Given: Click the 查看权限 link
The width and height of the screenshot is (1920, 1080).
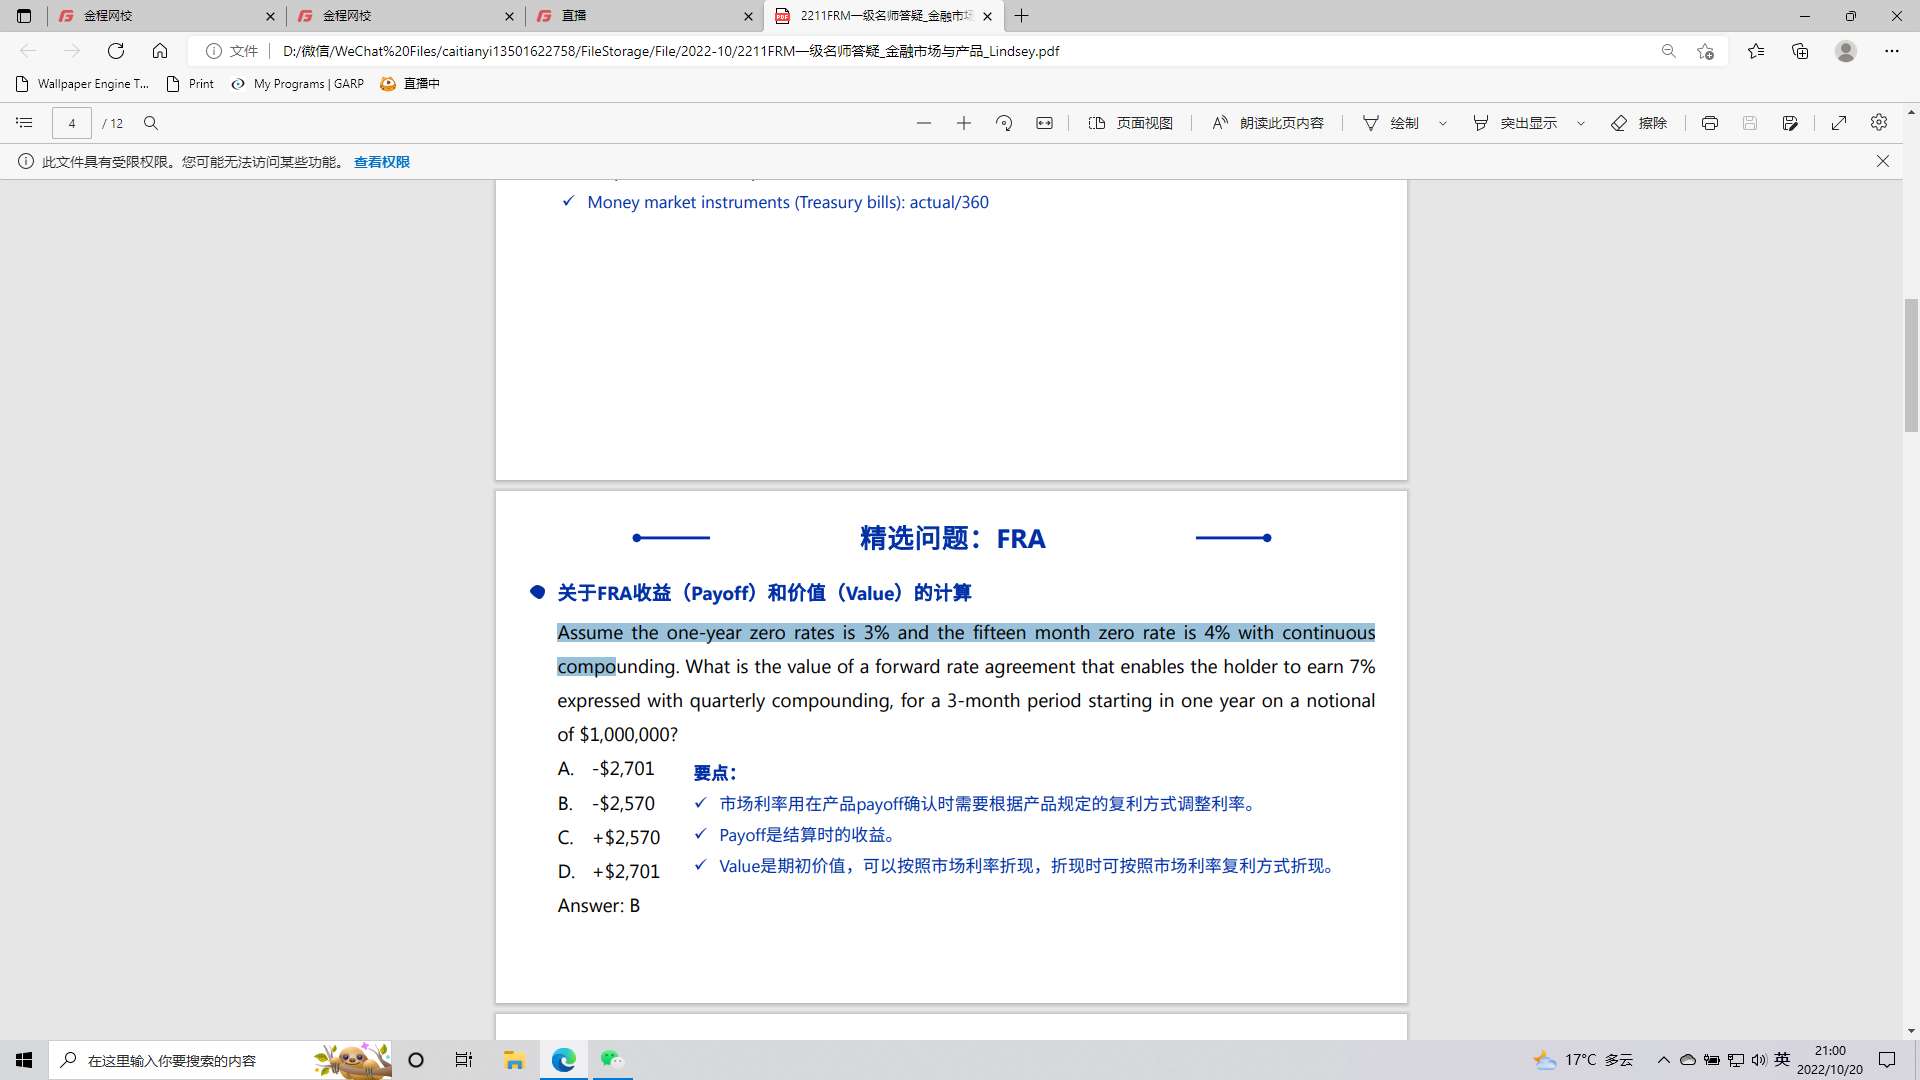Looking at the screenshot, I should pos(381,162).
